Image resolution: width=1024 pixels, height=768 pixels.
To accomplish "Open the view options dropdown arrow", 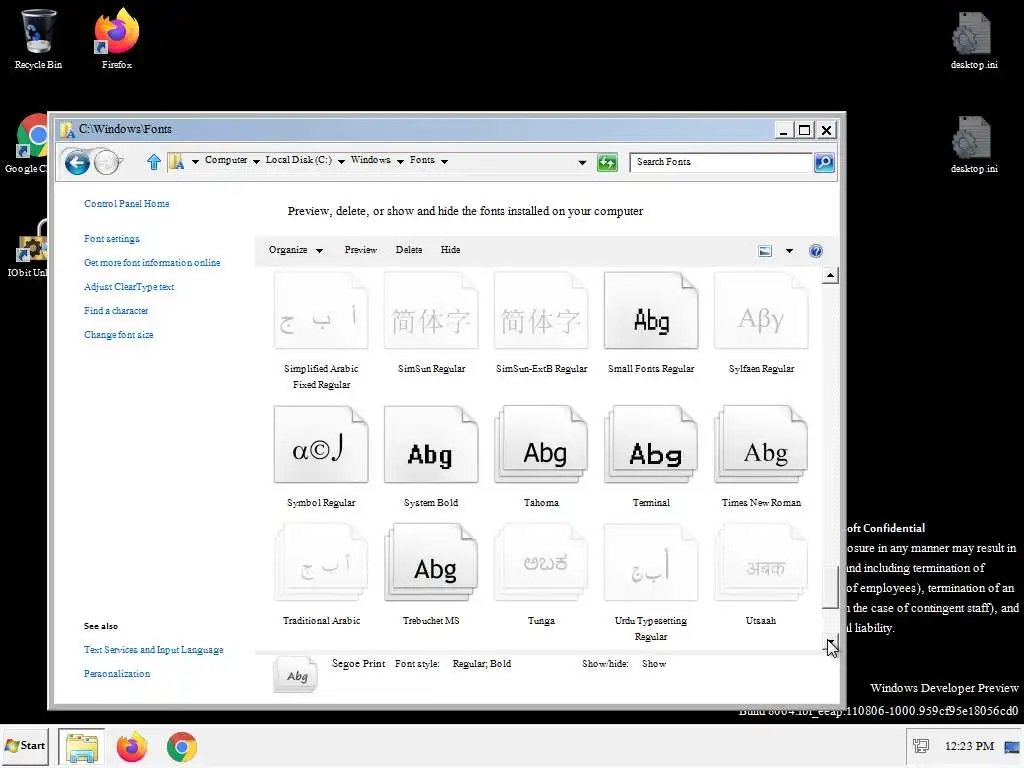I will pyautogui.click(x=789, y=251).
